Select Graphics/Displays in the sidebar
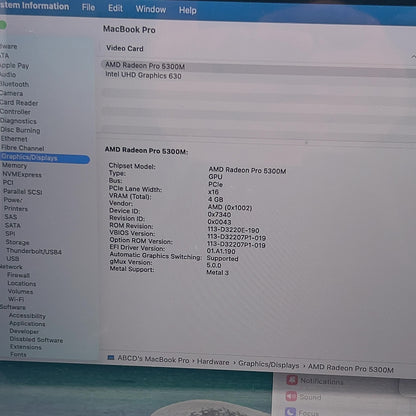Screen dimensions: 416x416 45,158
